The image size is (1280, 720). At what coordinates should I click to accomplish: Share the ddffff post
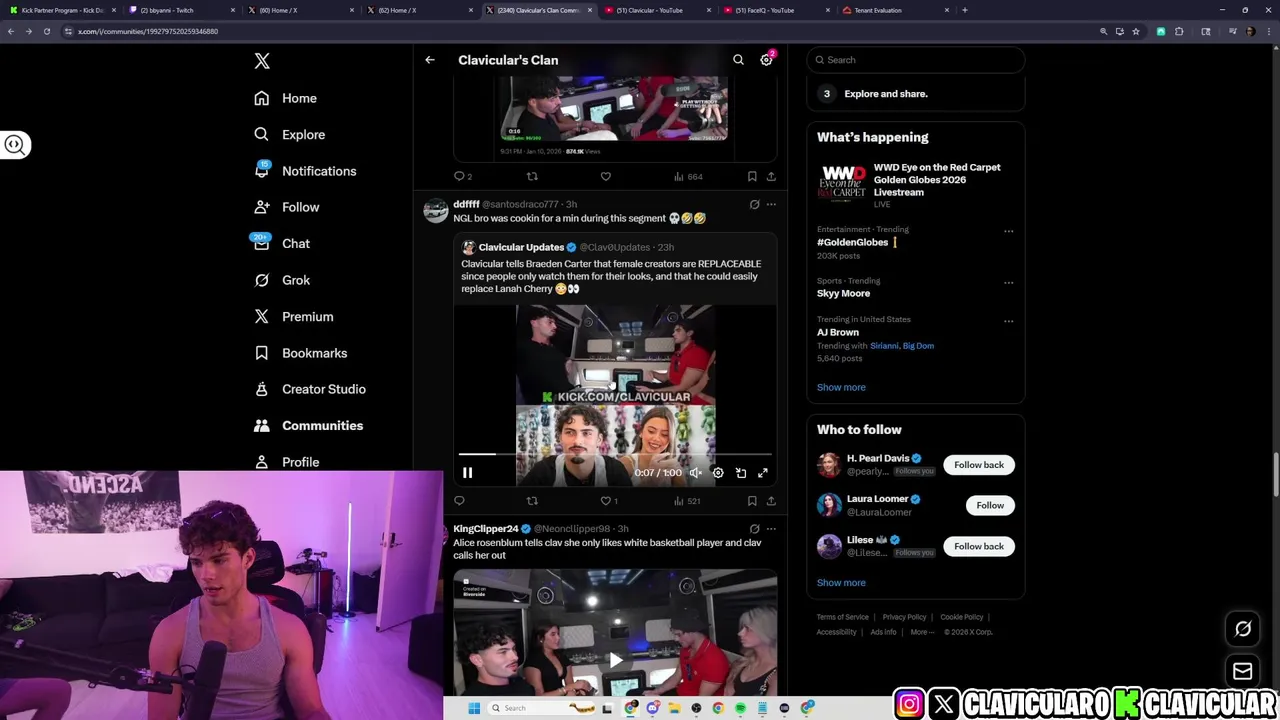(771, 500)
